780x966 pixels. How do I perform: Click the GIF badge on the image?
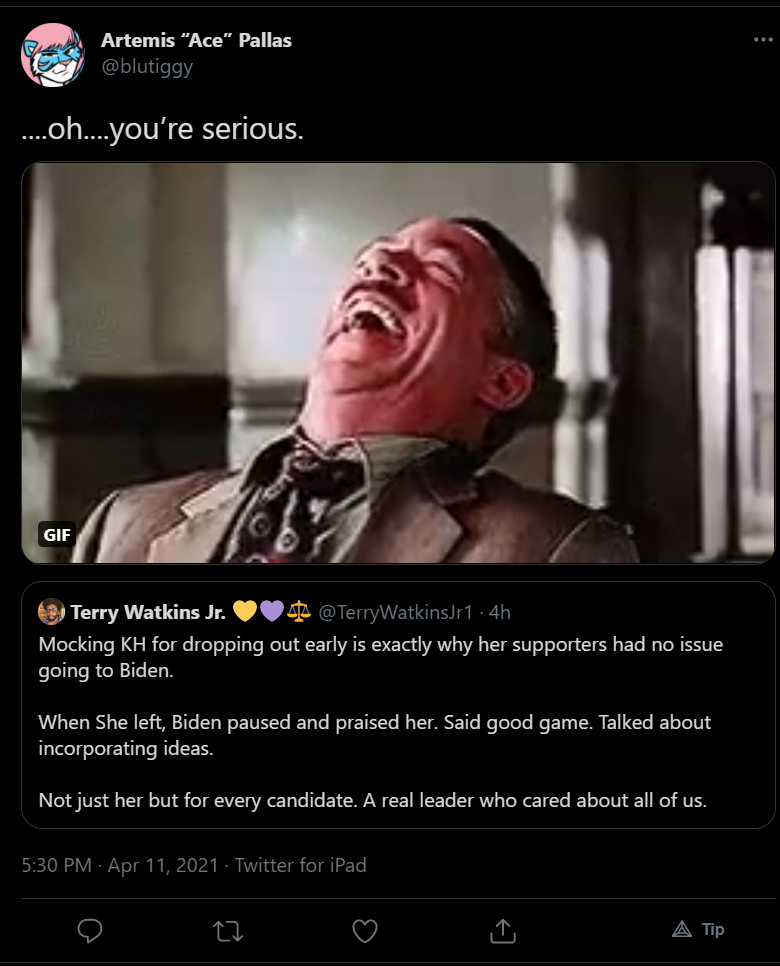(57, 535)
